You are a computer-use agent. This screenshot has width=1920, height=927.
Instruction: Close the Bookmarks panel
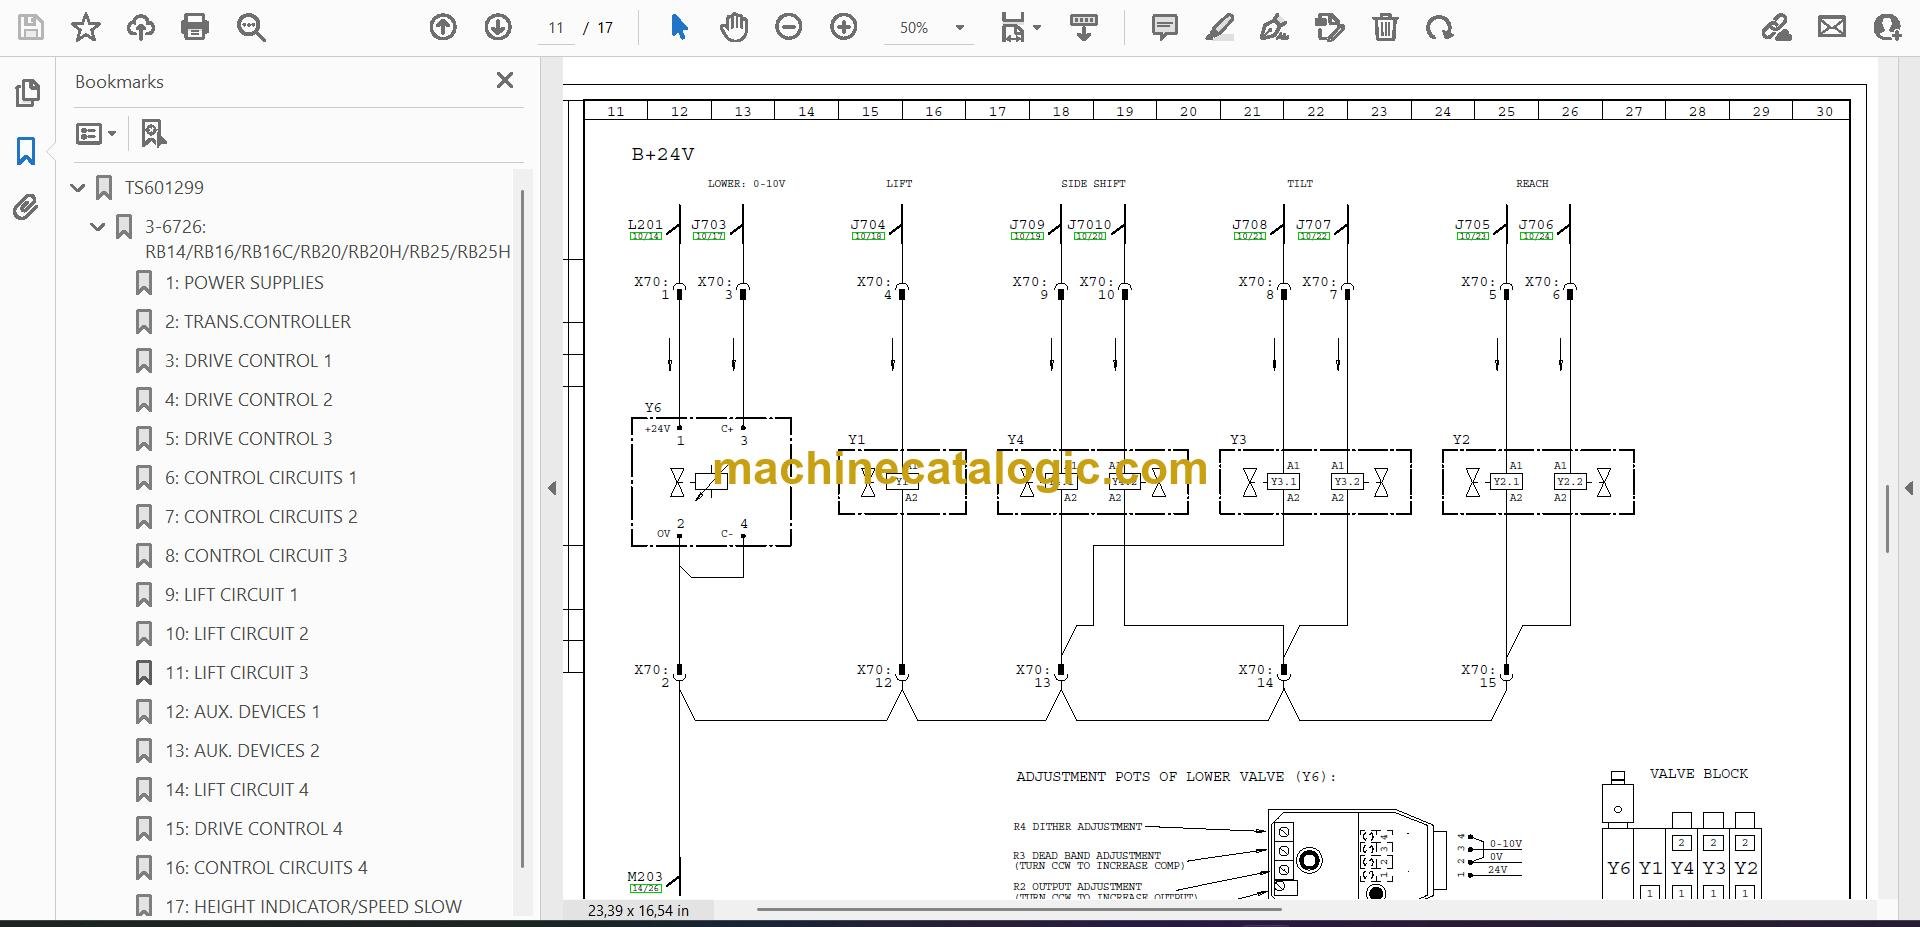pos(505,81)
